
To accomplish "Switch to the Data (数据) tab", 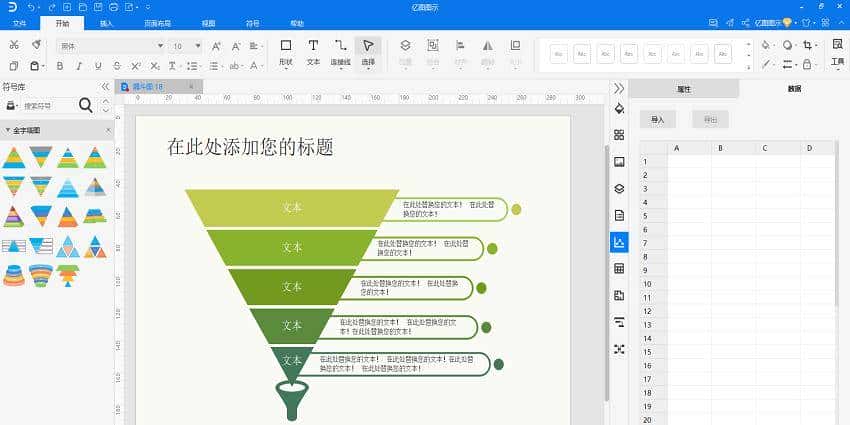I will click(x=795, y=89).
